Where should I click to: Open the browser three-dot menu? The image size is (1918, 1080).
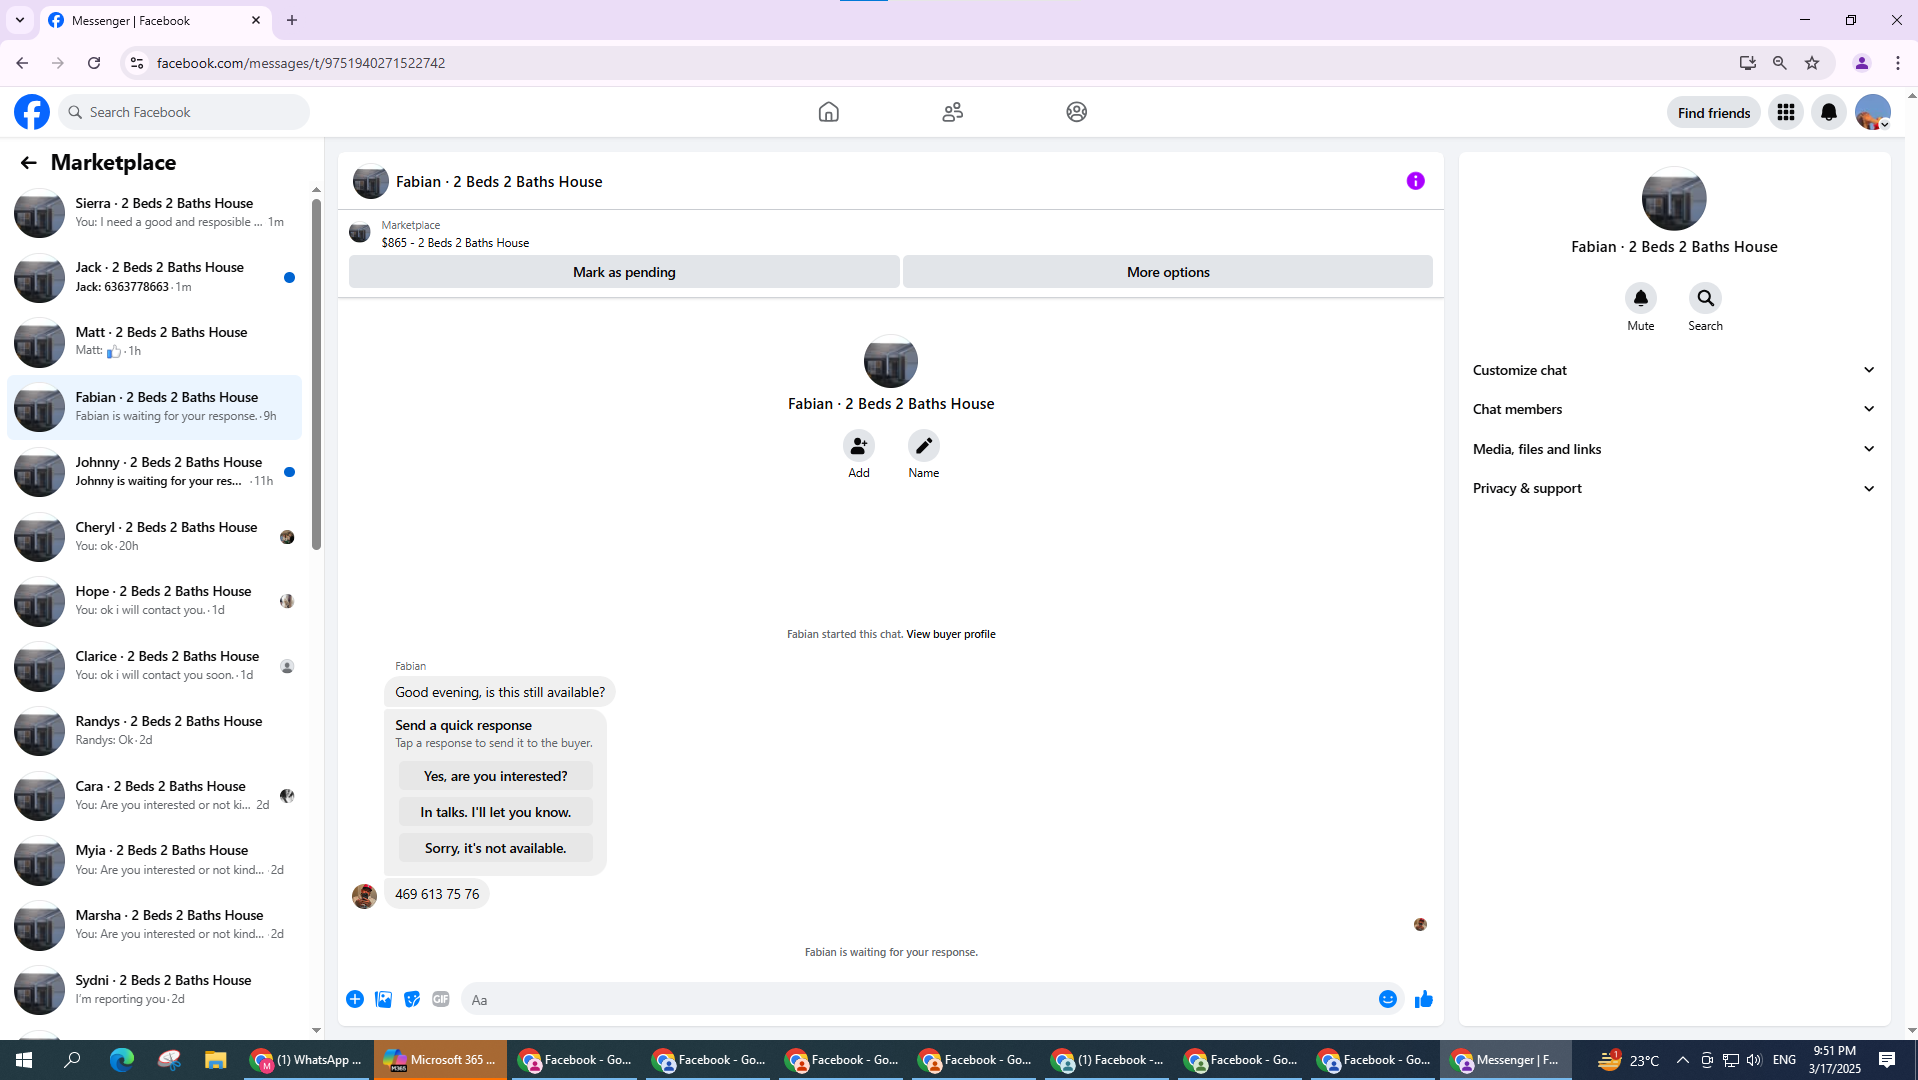click(x=1898, y=63)
